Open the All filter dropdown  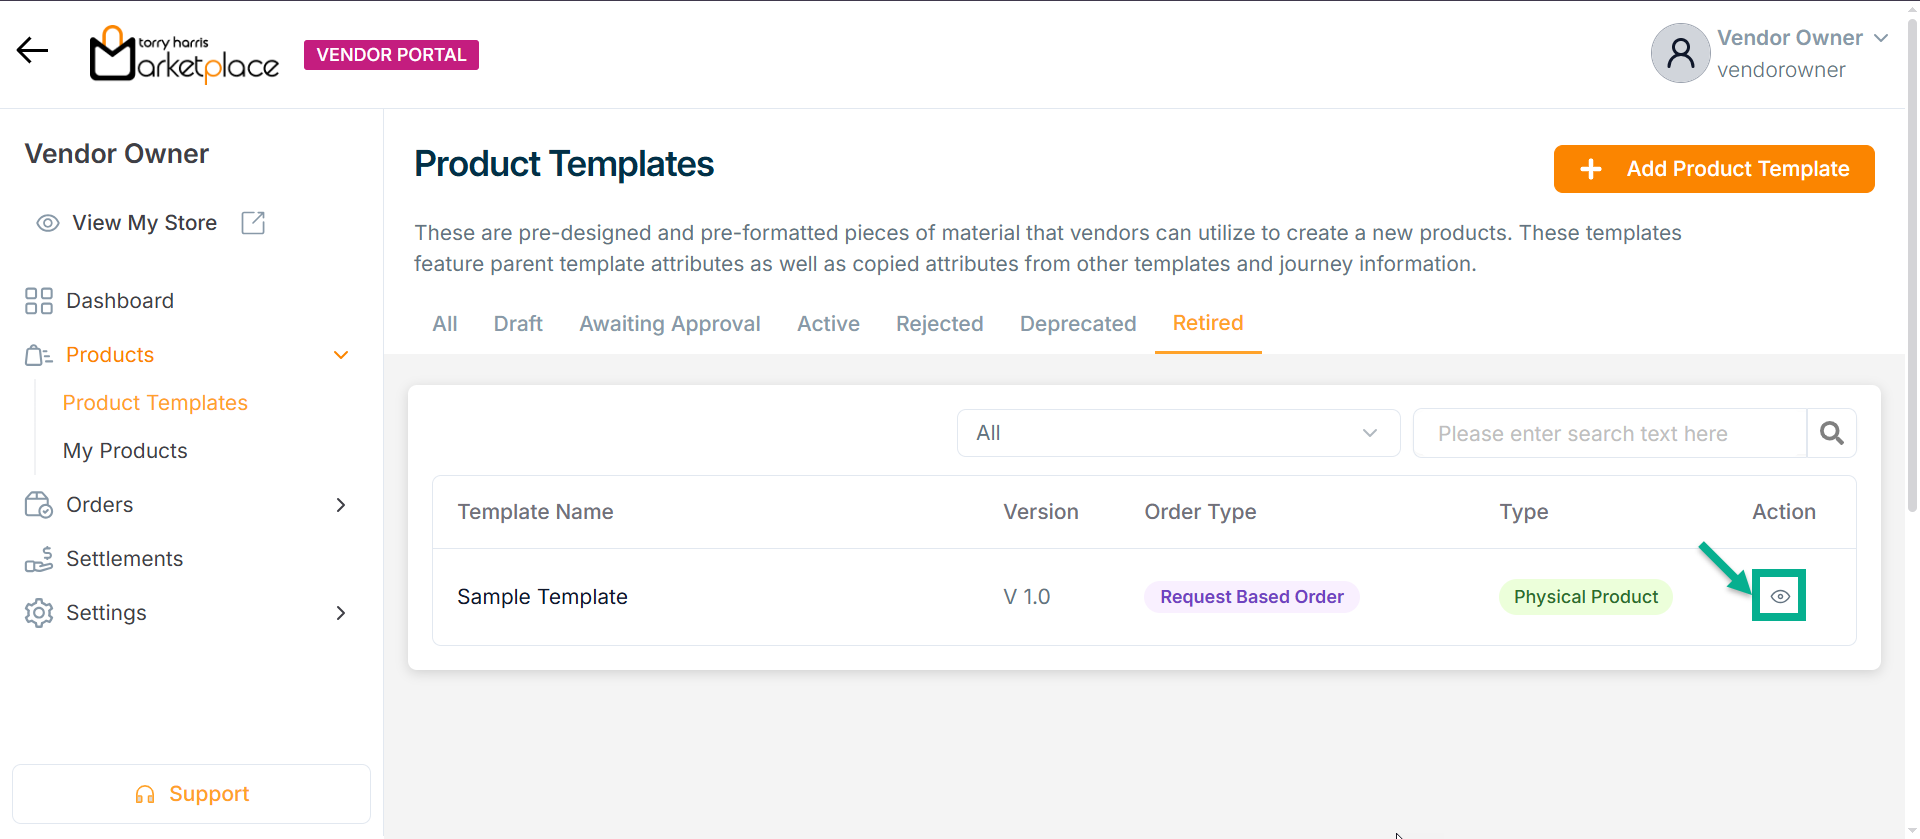point(1177,433)
